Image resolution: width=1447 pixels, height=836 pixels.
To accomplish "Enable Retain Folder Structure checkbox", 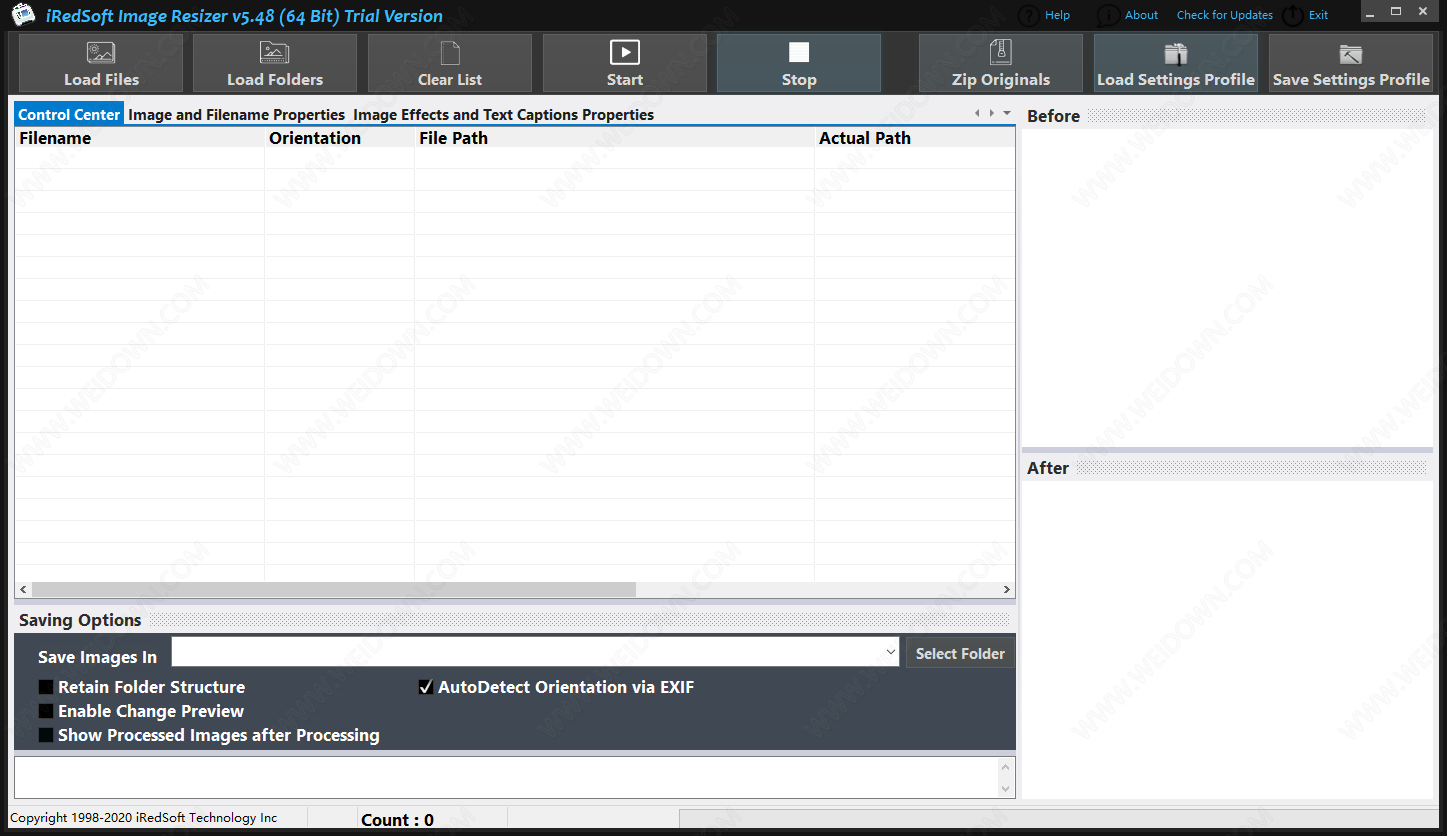I will [46, 687].
